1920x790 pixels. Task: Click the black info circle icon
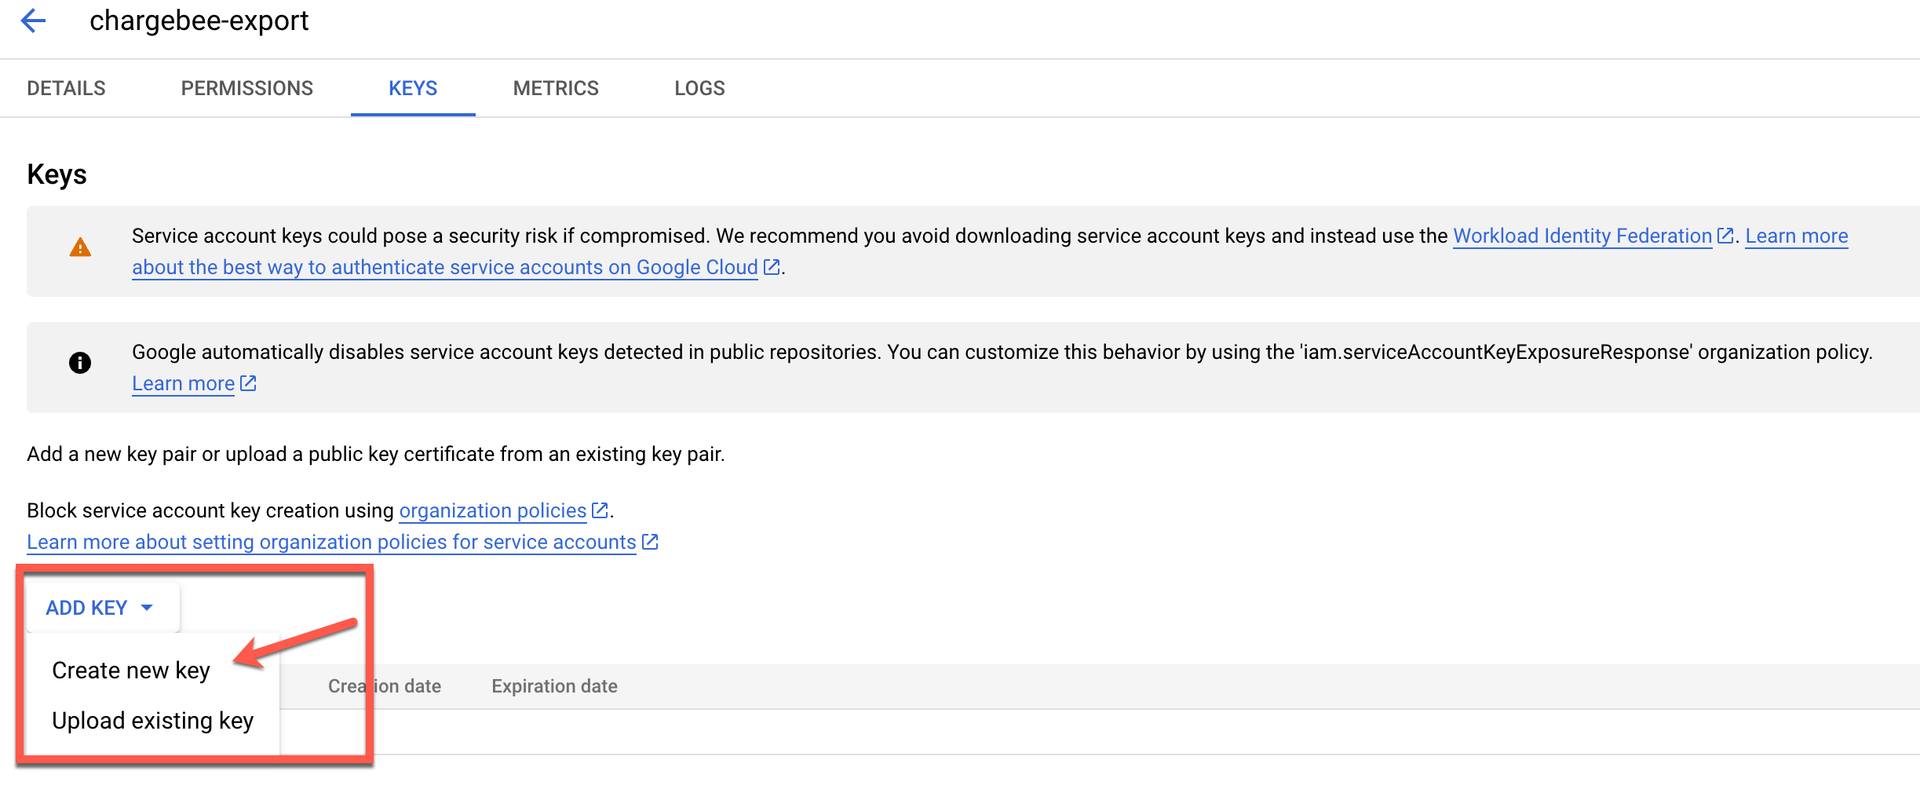tap(80, 363)
